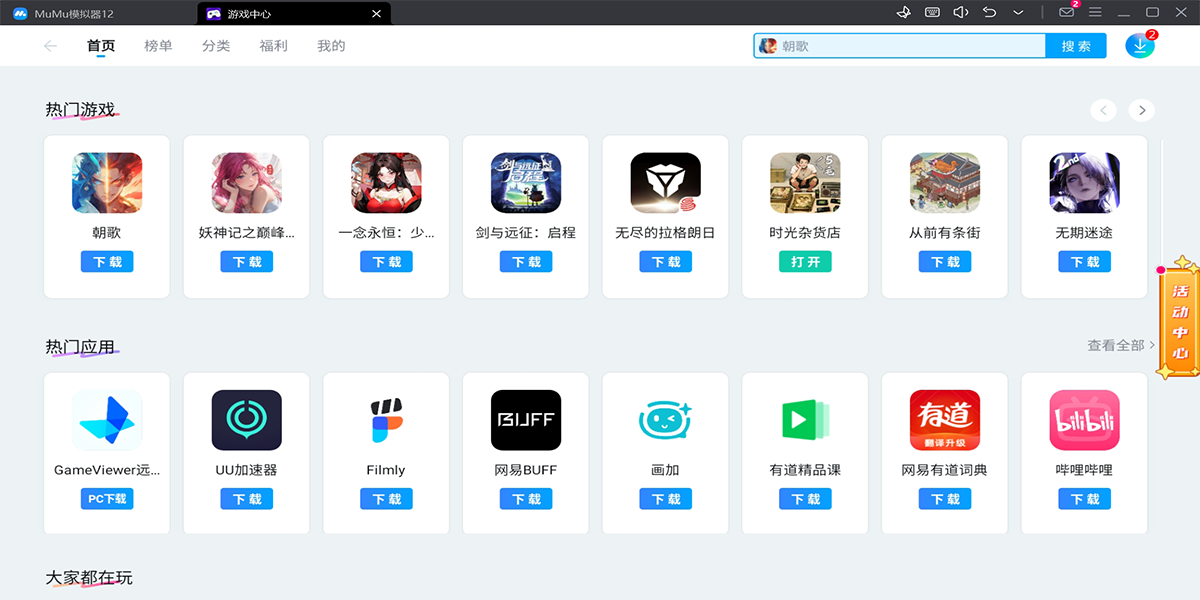
Task: Switch to the 榜单 tab
Action: [158, 46]
